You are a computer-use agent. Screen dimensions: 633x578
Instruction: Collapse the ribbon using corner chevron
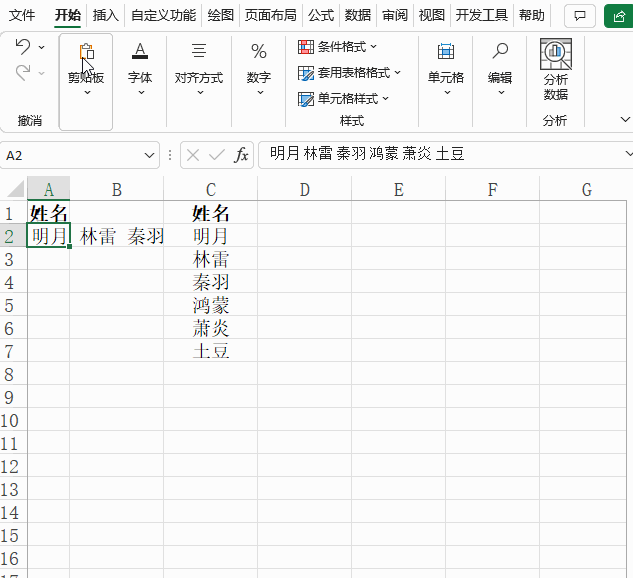tap(625, 119)
